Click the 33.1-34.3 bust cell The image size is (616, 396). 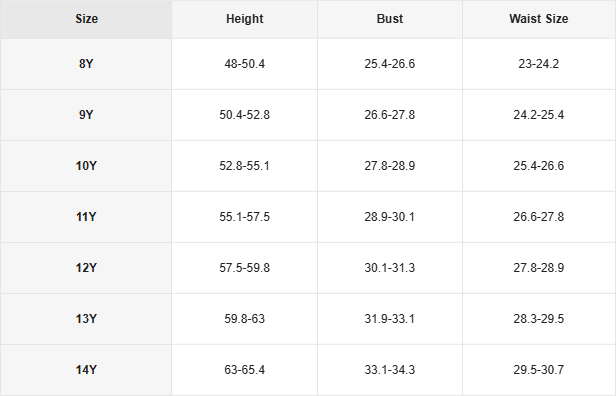pyautogui.click(x=390, y=370)
